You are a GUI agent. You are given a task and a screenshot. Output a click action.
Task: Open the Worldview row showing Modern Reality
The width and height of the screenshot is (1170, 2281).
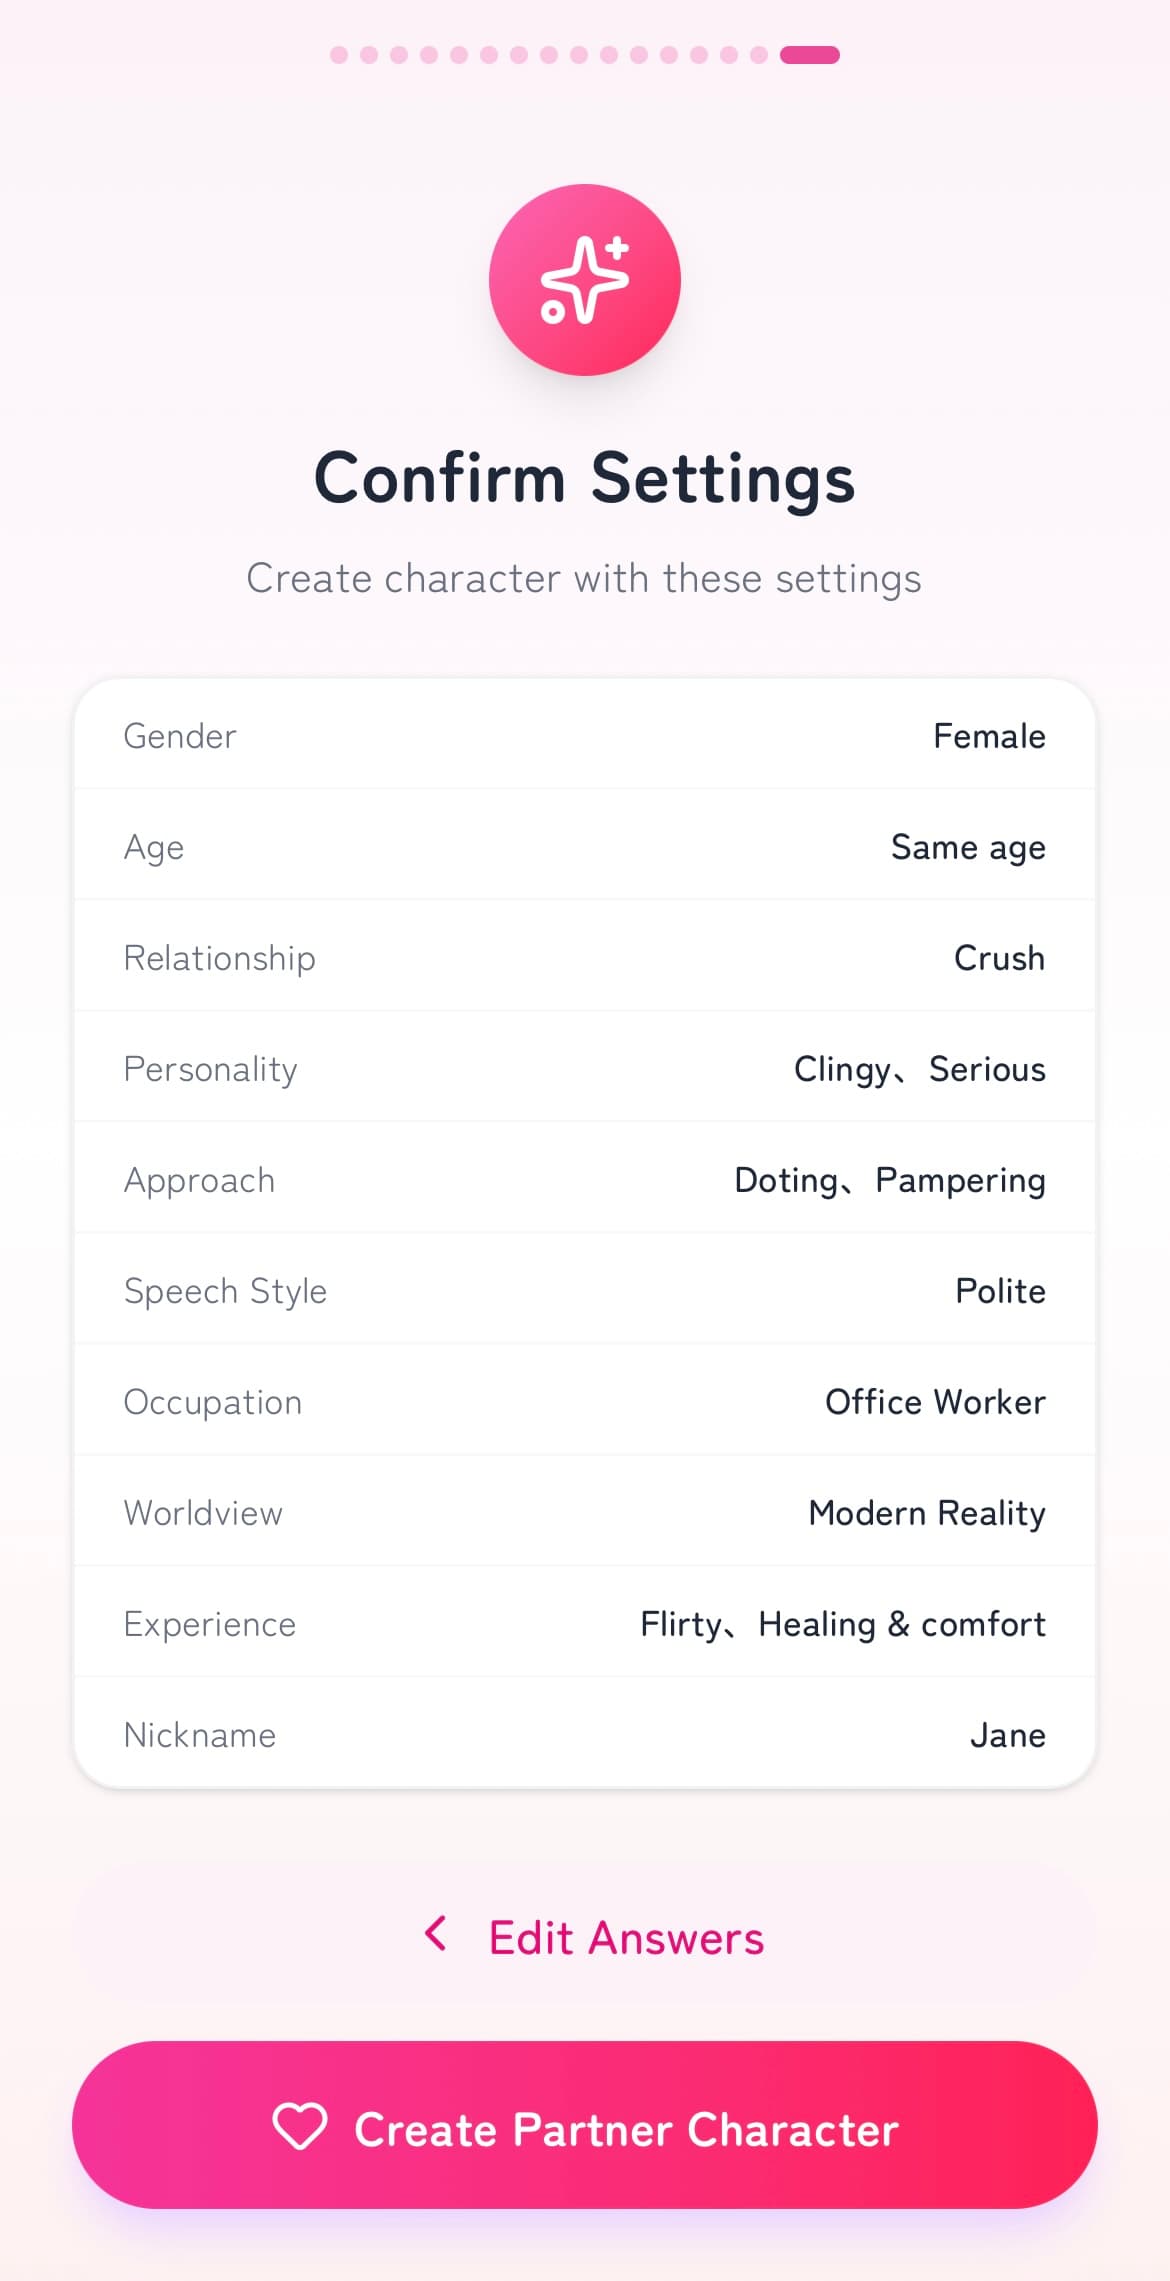point(585,1513)
